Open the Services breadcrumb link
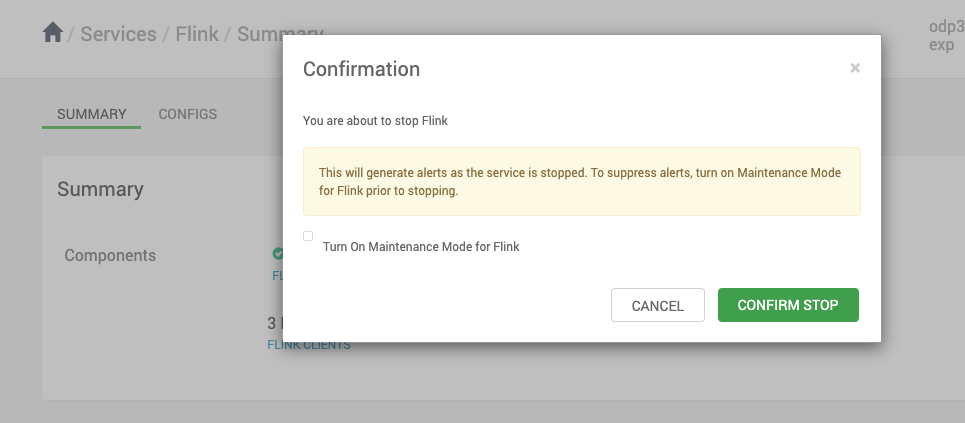The height and width of the screenshot is (423, 965). [x=118, y=34]
